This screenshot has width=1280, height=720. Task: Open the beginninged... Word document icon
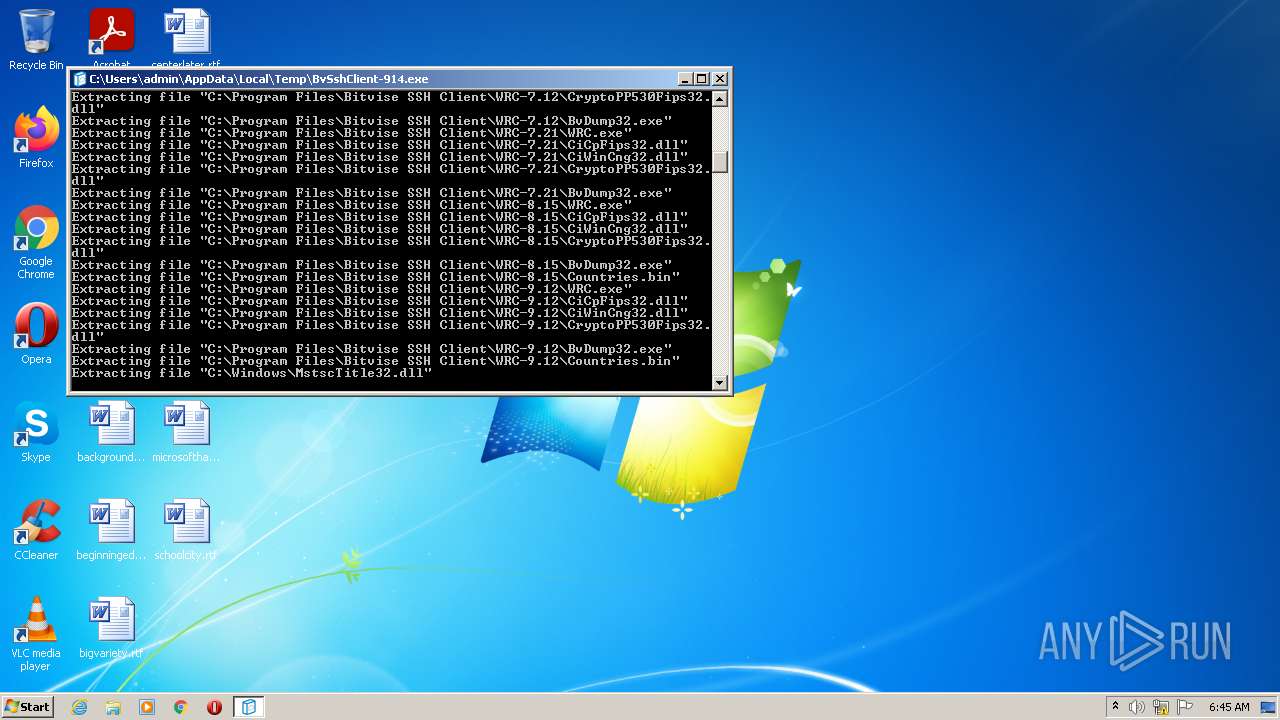(111, 530)
